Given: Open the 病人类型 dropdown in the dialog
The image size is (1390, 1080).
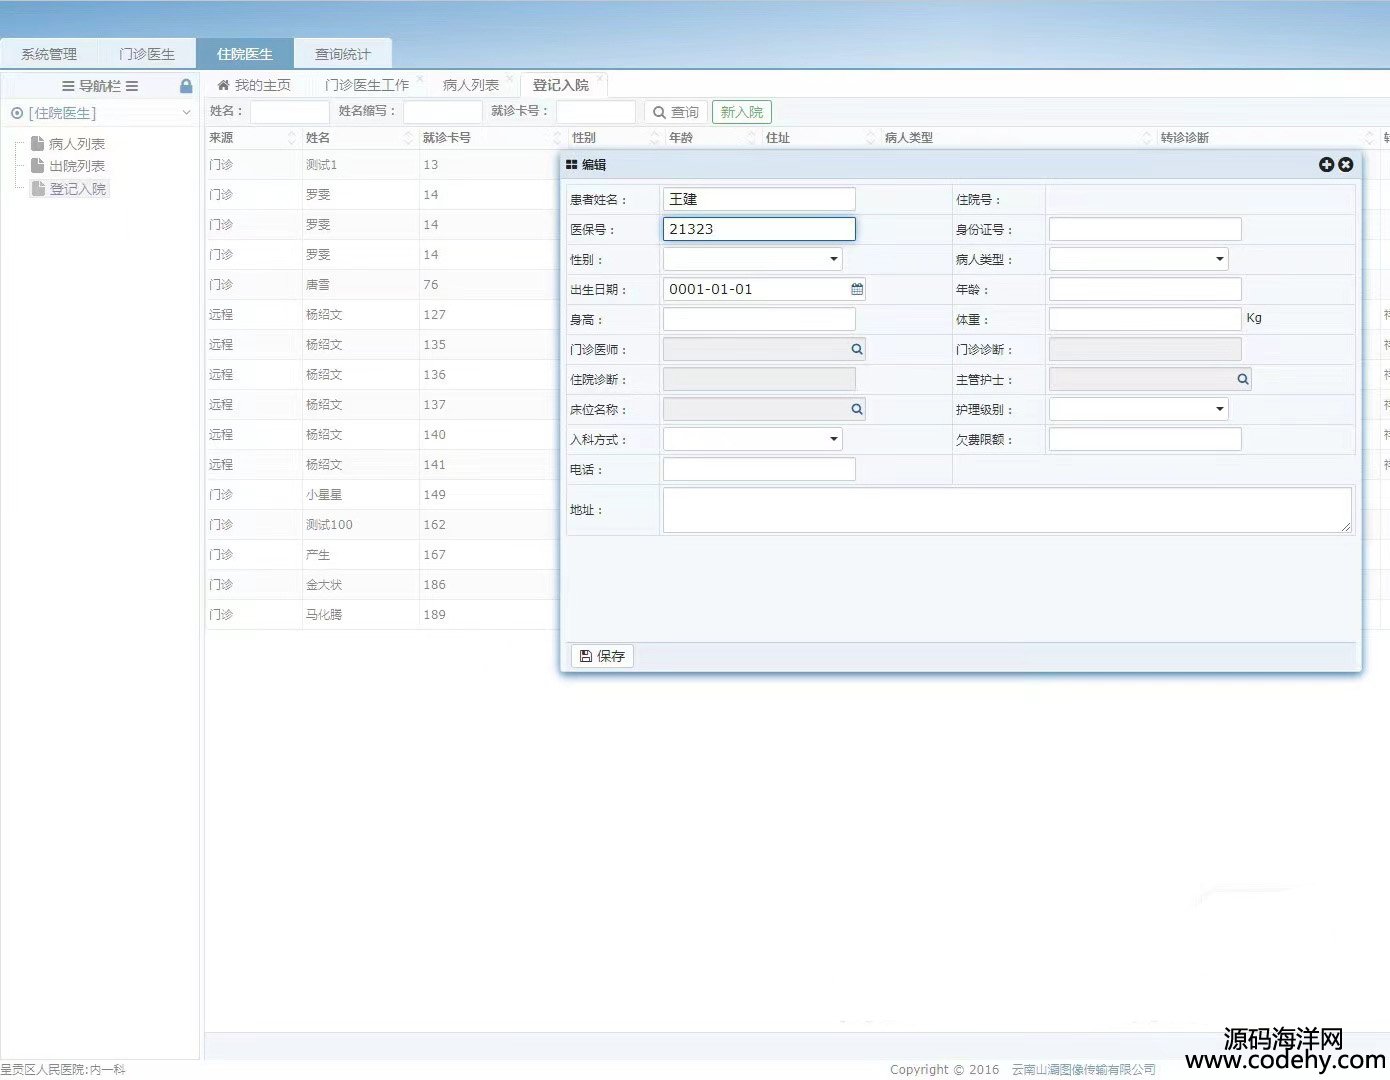Looking at the screenshot, I should click(x=1220, y=259).
